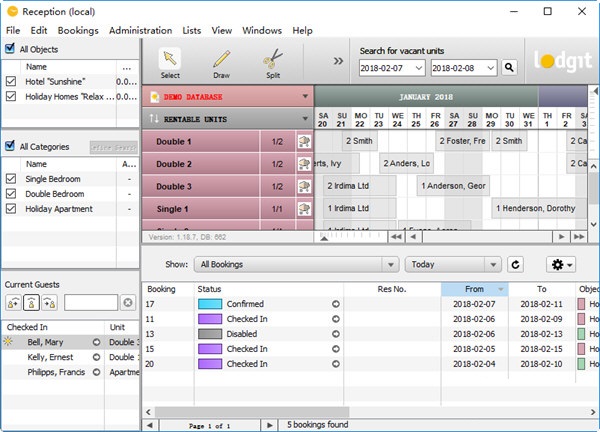Sort bookings by the From column
Screen dimensions: 600x432
[474, 289]
